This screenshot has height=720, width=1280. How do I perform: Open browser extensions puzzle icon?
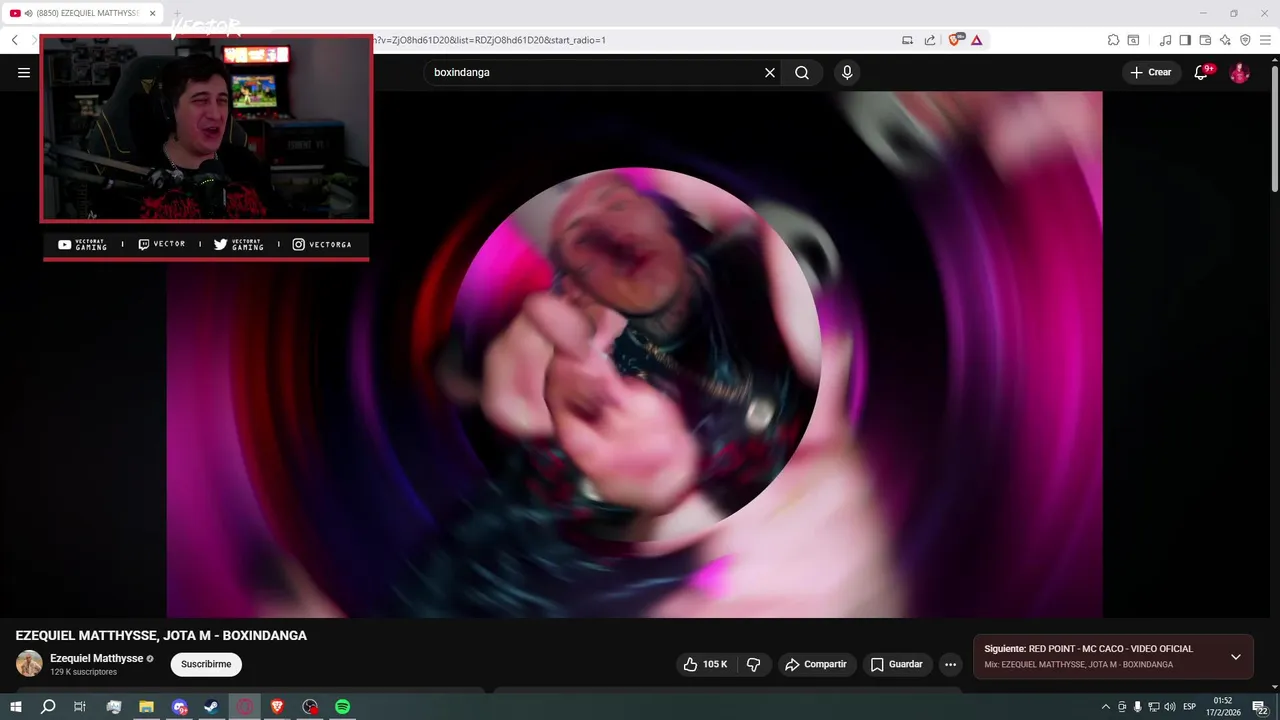click(x=1113, y=40)
